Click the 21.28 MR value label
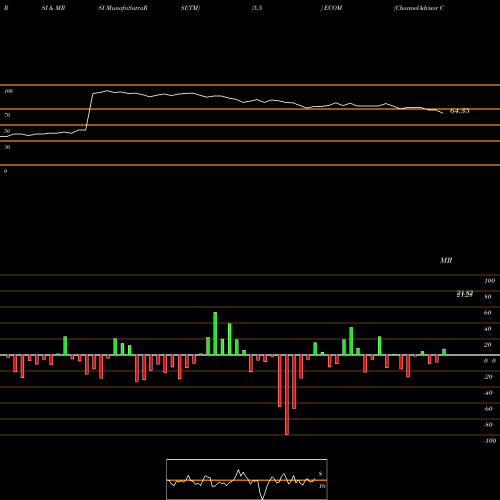The image size is (500, 500). pos(465,294)
